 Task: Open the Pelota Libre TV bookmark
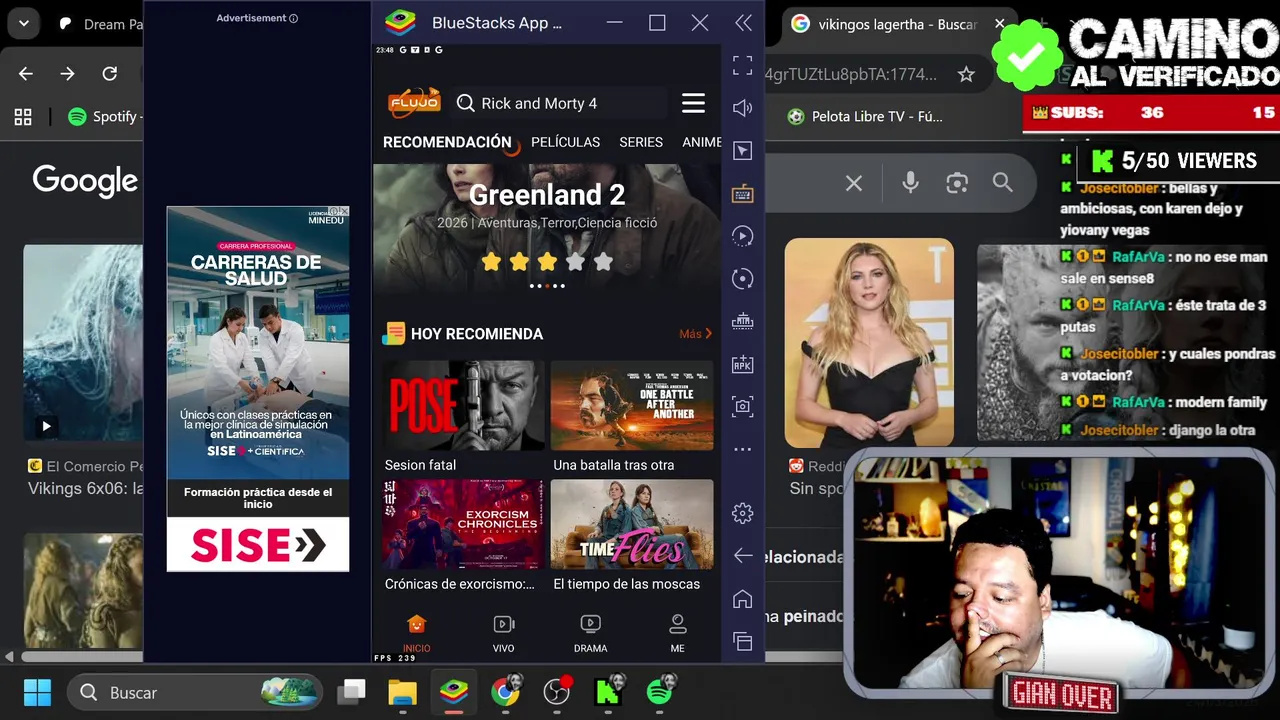[x=866, y=117]
